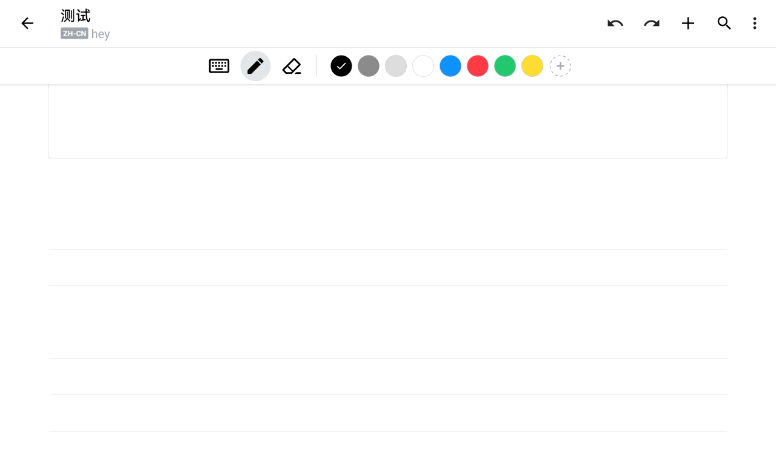Viewport: 776px width, 460px height.
Task: Pick the green color swatch
Action: [x=505, y=66]
